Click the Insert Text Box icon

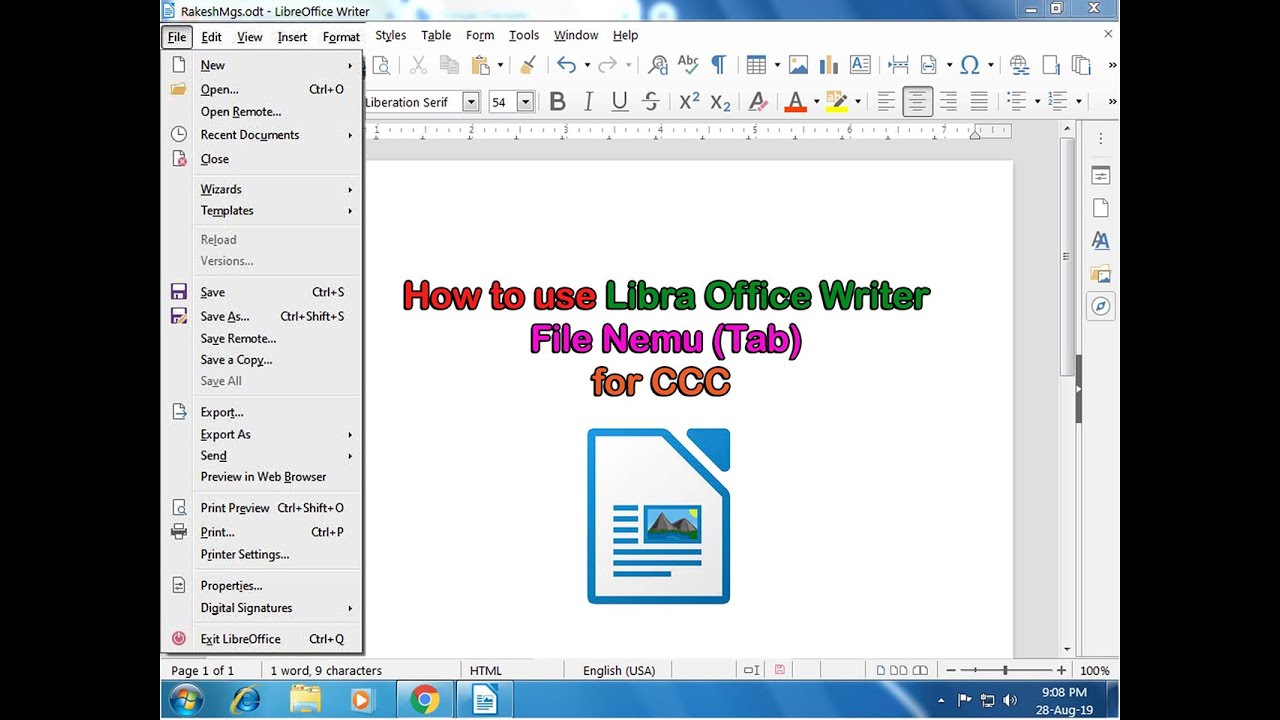click(x=860, y=65)
